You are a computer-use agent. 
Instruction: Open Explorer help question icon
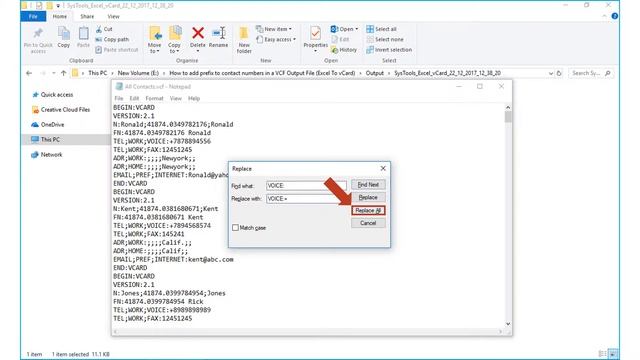point(615,16)
